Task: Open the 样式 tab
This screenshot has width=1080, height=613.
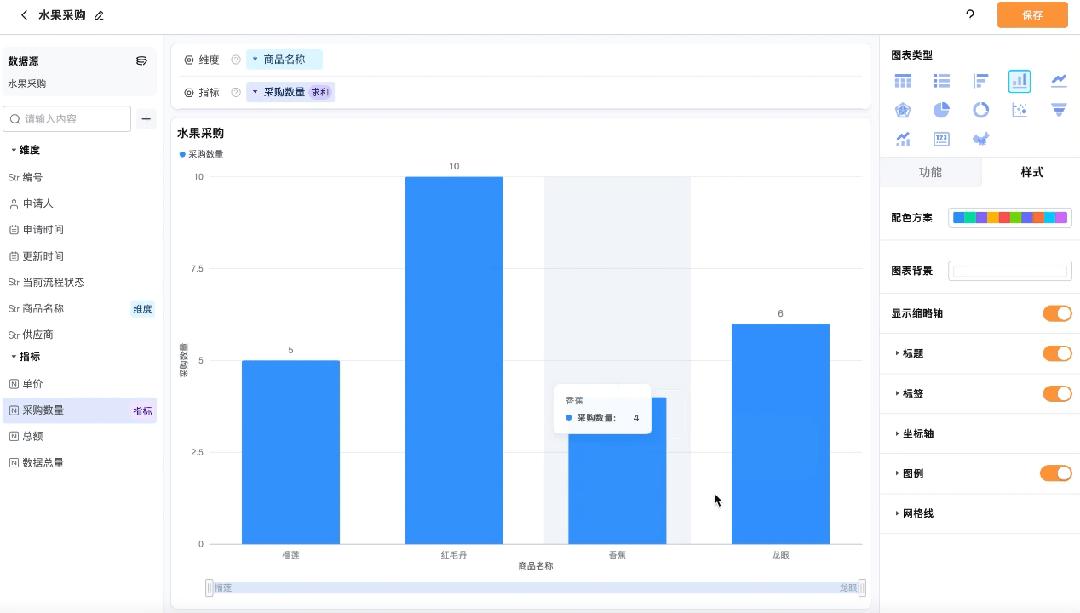Action: point(1031,172)
